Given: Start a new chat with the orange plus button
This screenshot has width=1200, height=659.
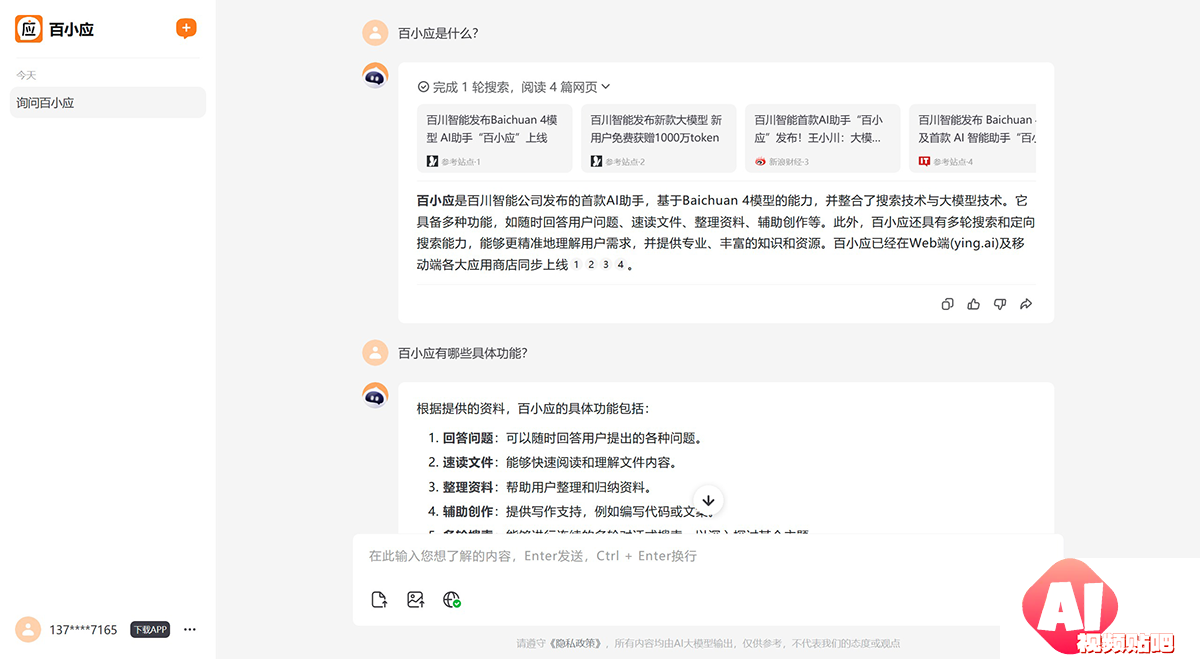Looking at the screenshot, I should click(x=186, y=28).
